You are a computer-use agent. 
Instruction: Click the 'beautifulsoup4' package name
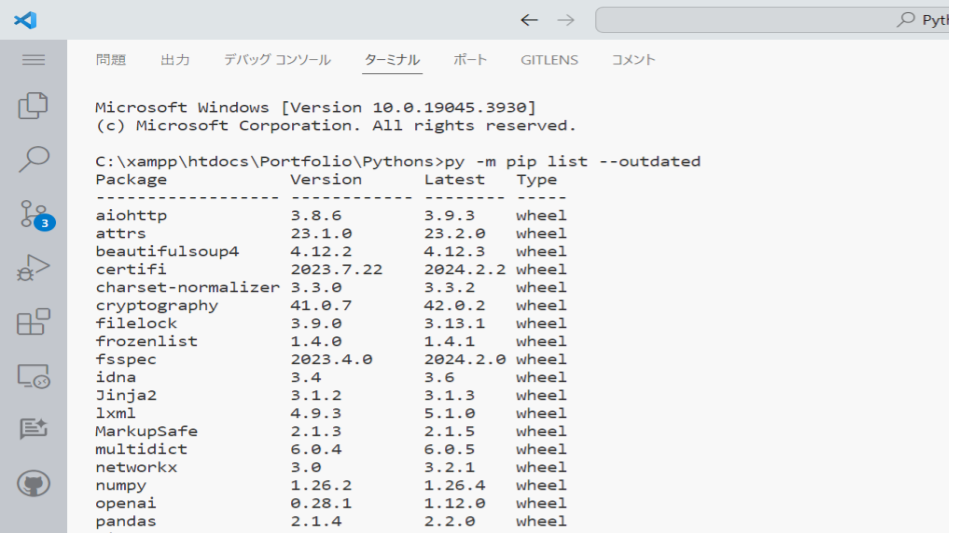coord(167,252)
